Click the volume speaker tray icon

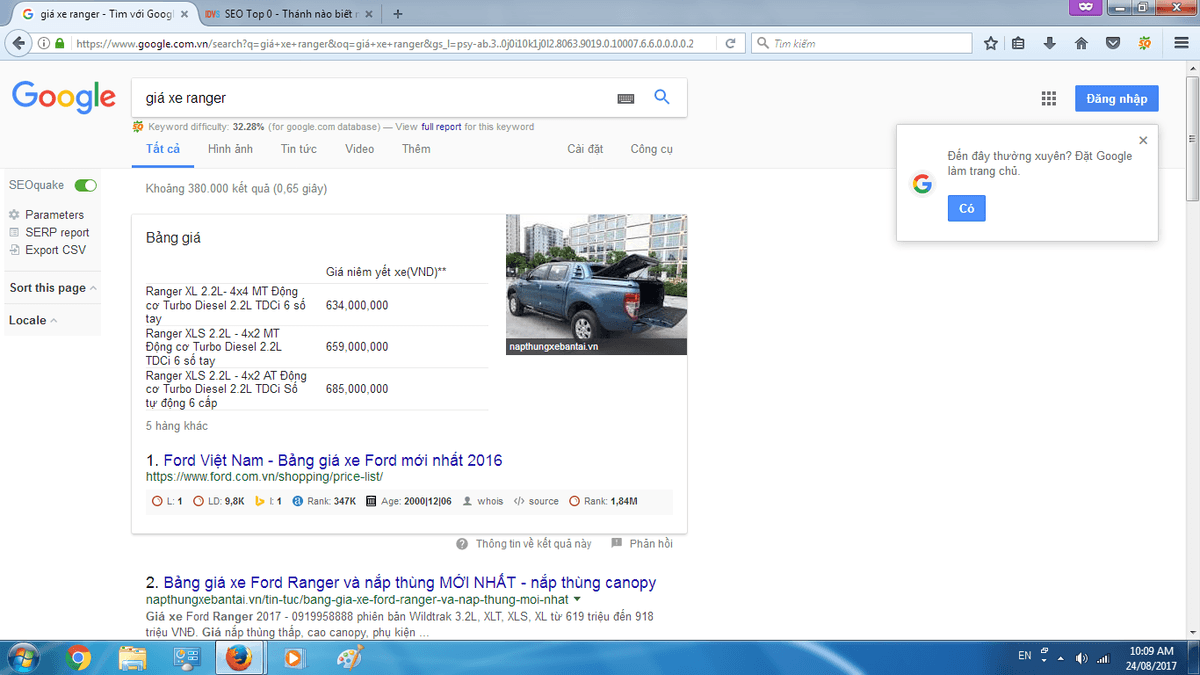click(x=1081, y=657)
